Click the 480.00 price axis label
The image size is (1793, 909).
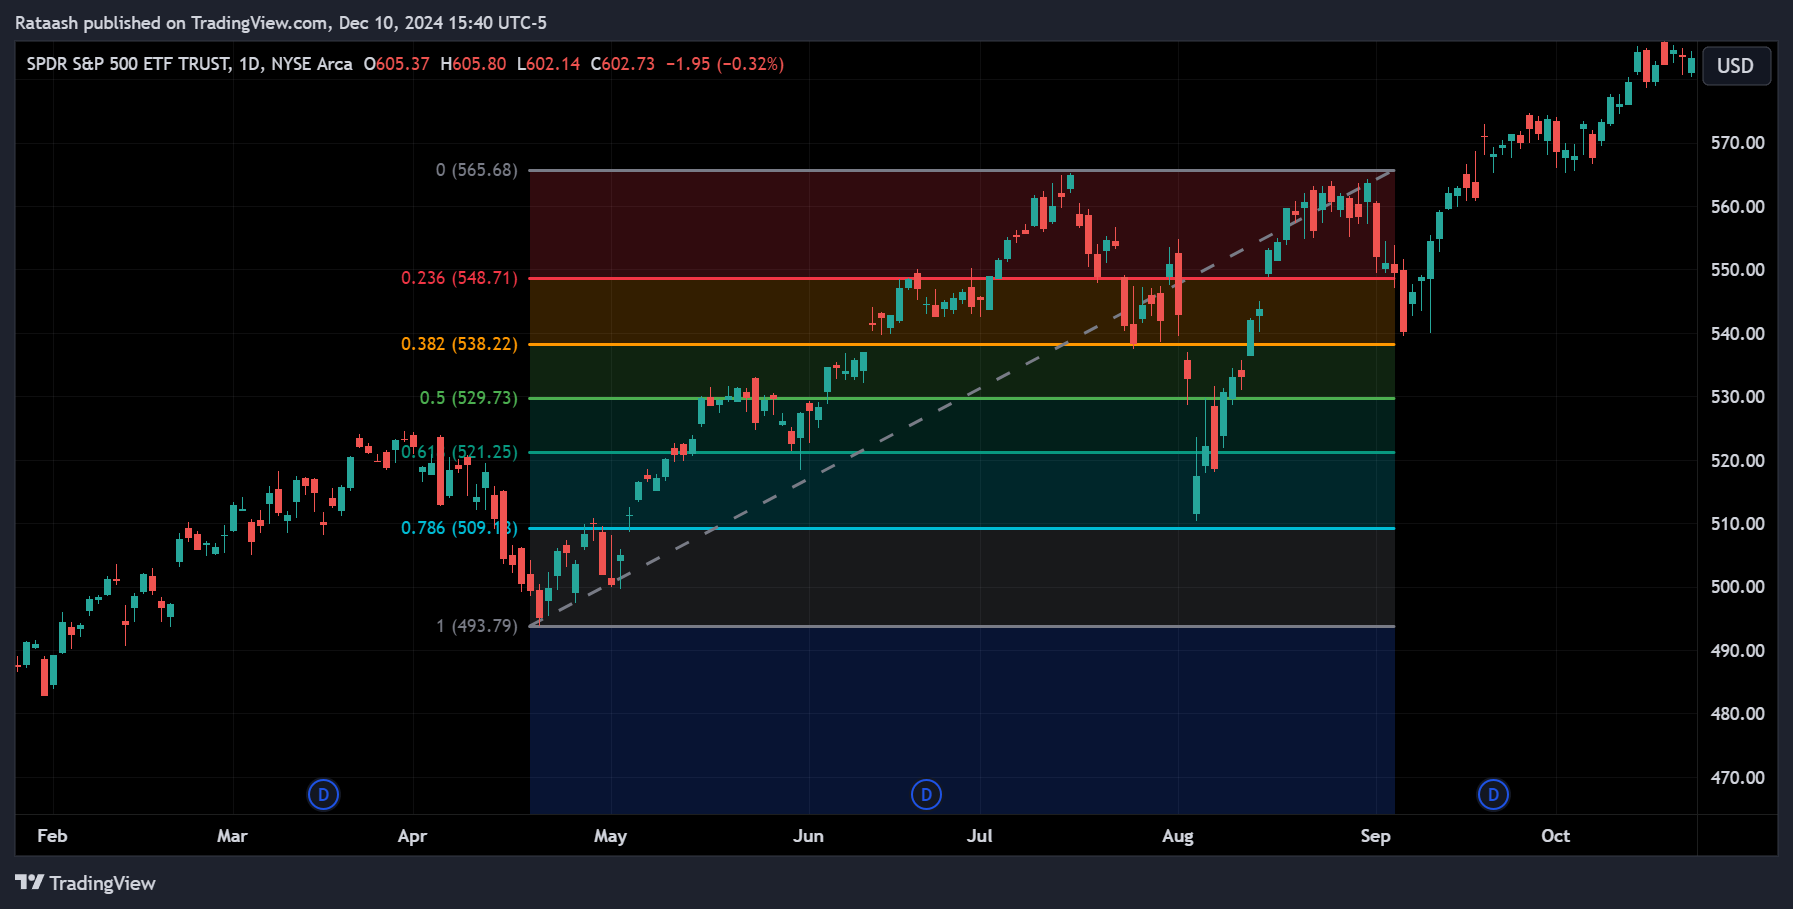1738,714
